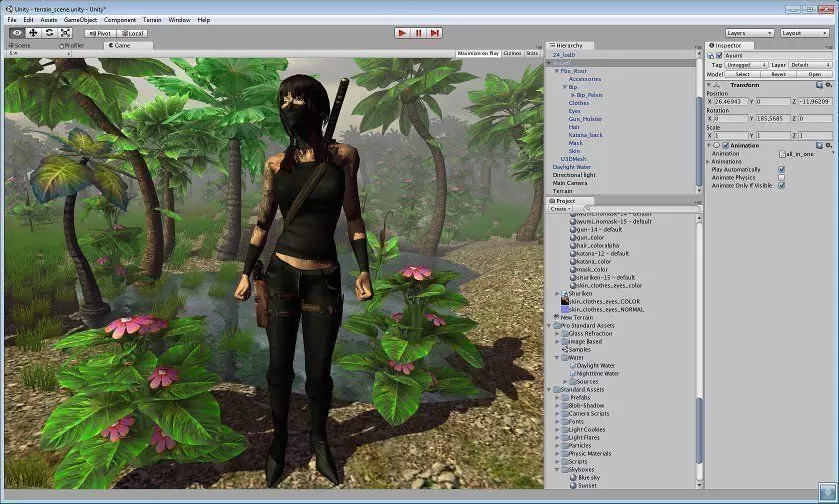839x504 pixels.
Task: Select the Move tool
Action: [33, 33]
